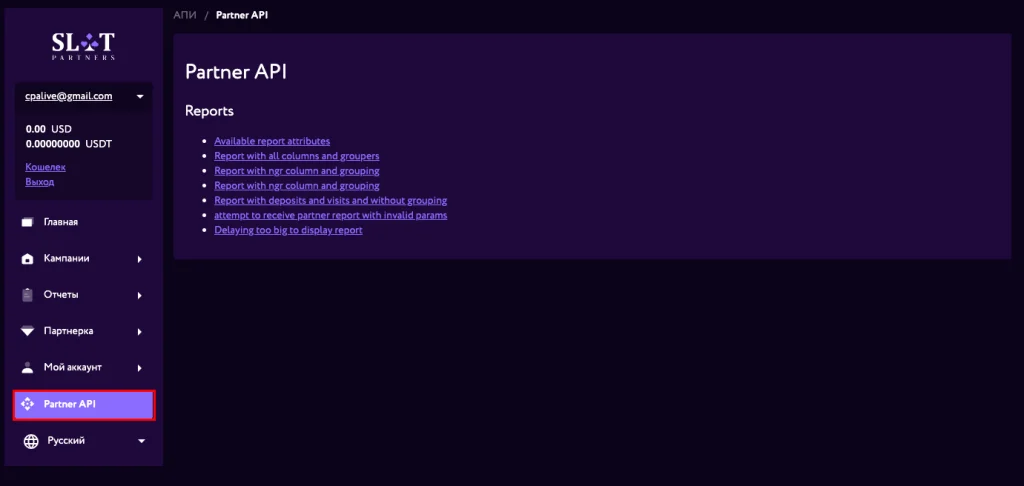Click the АПИ breadcrumb

tap(185, 15)
